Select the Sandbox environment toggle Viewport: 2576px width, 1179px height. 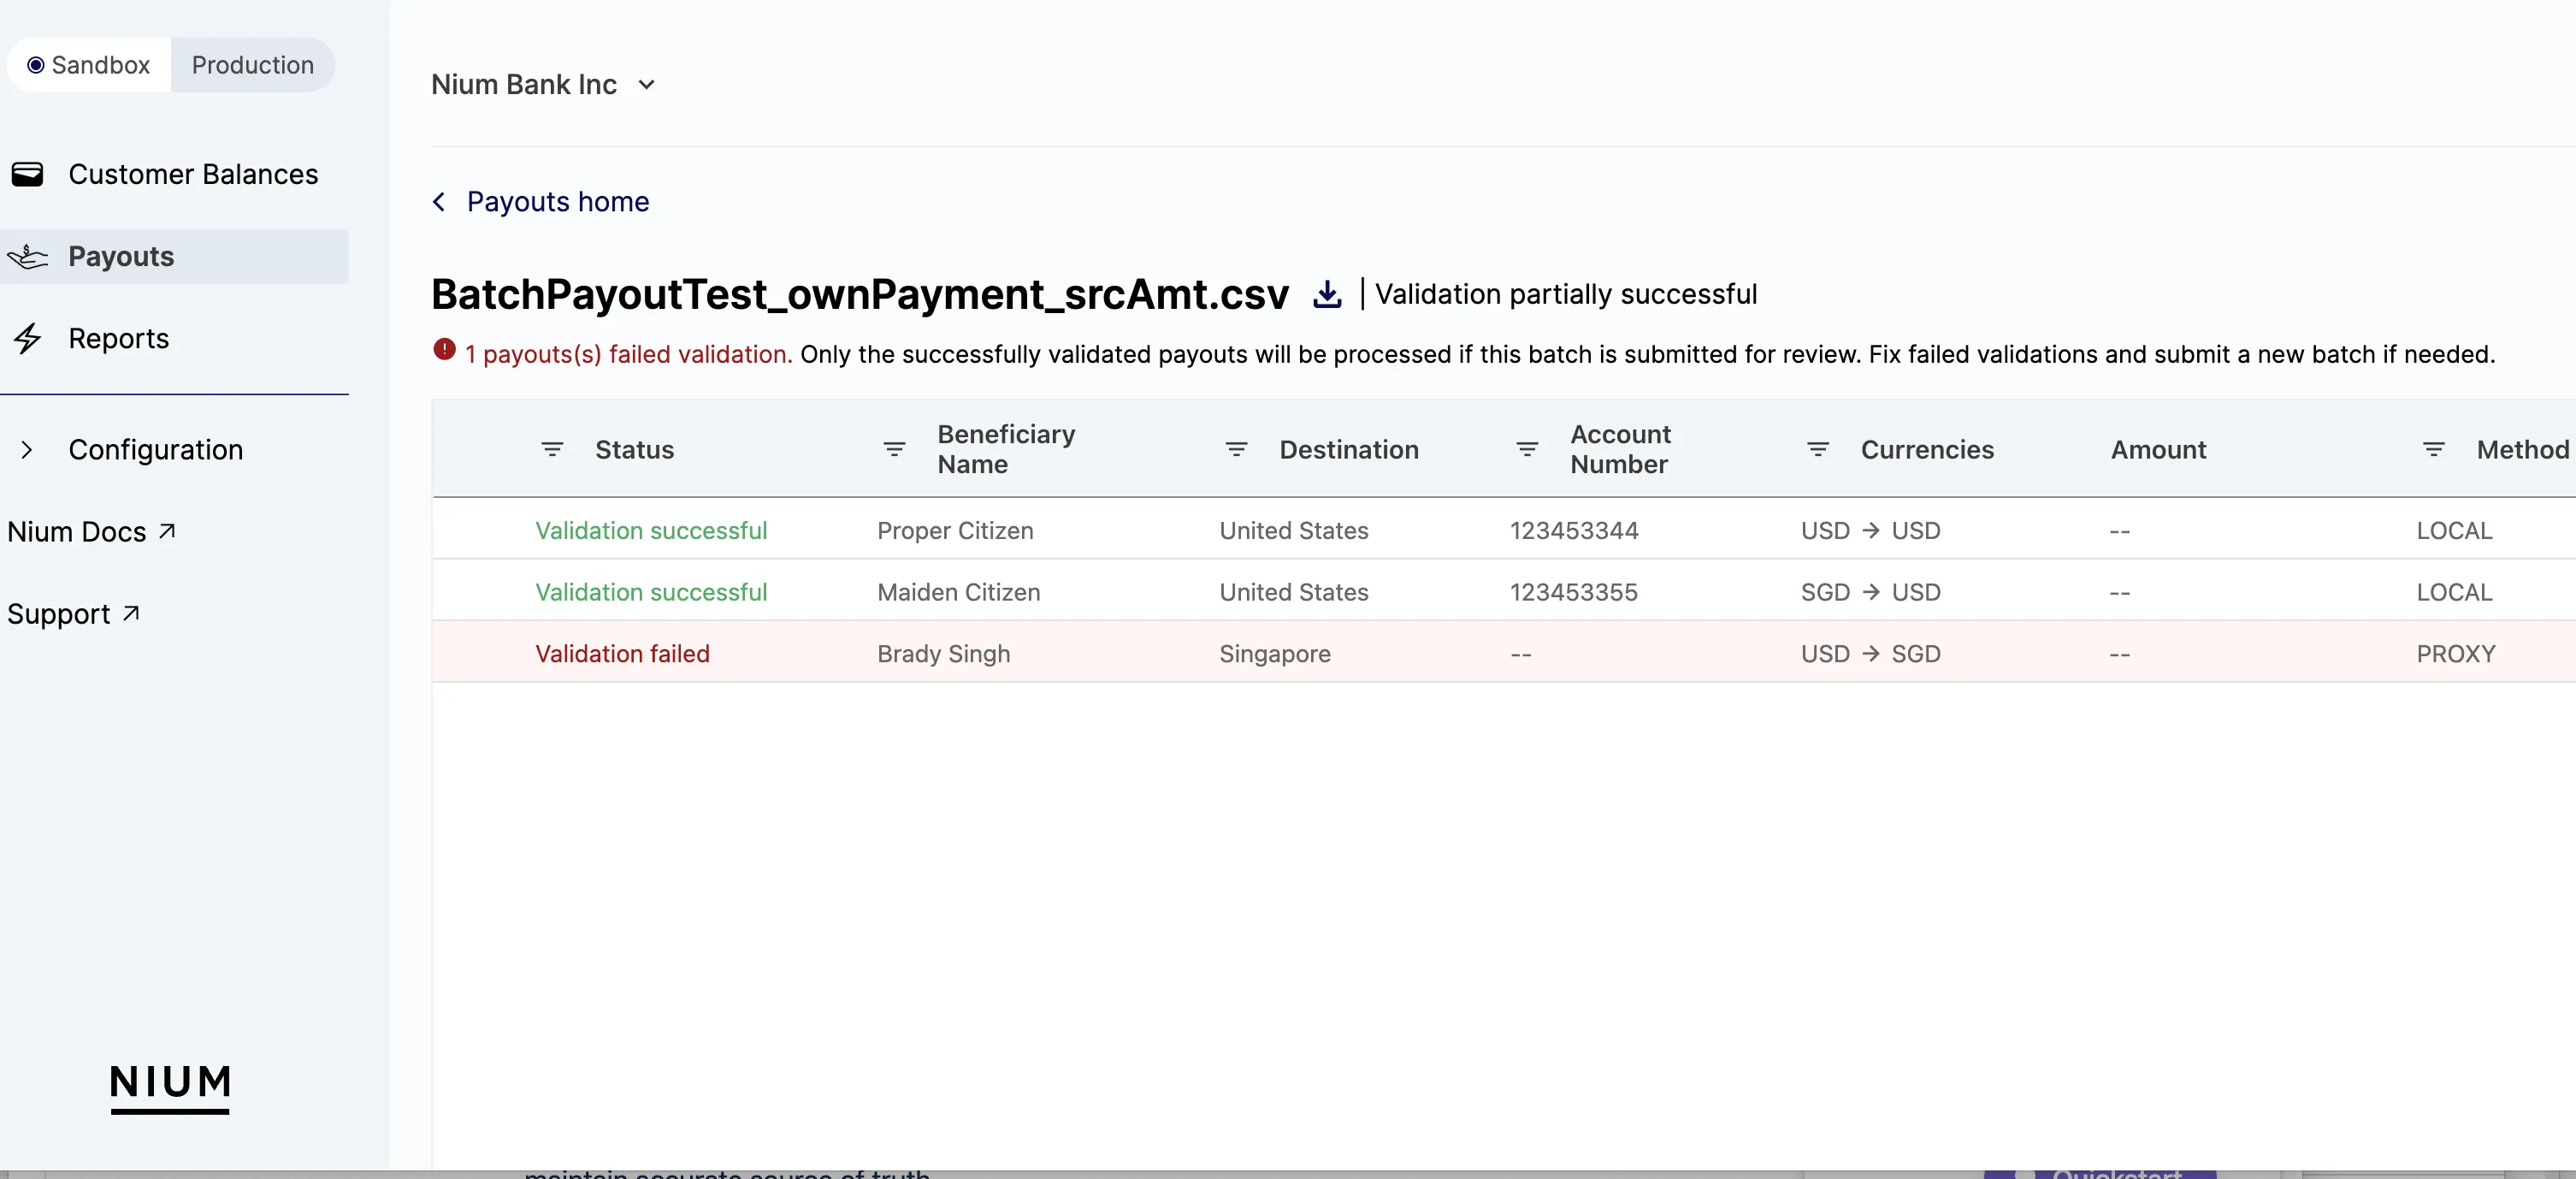pyautogui.click(x=89, y=65)
